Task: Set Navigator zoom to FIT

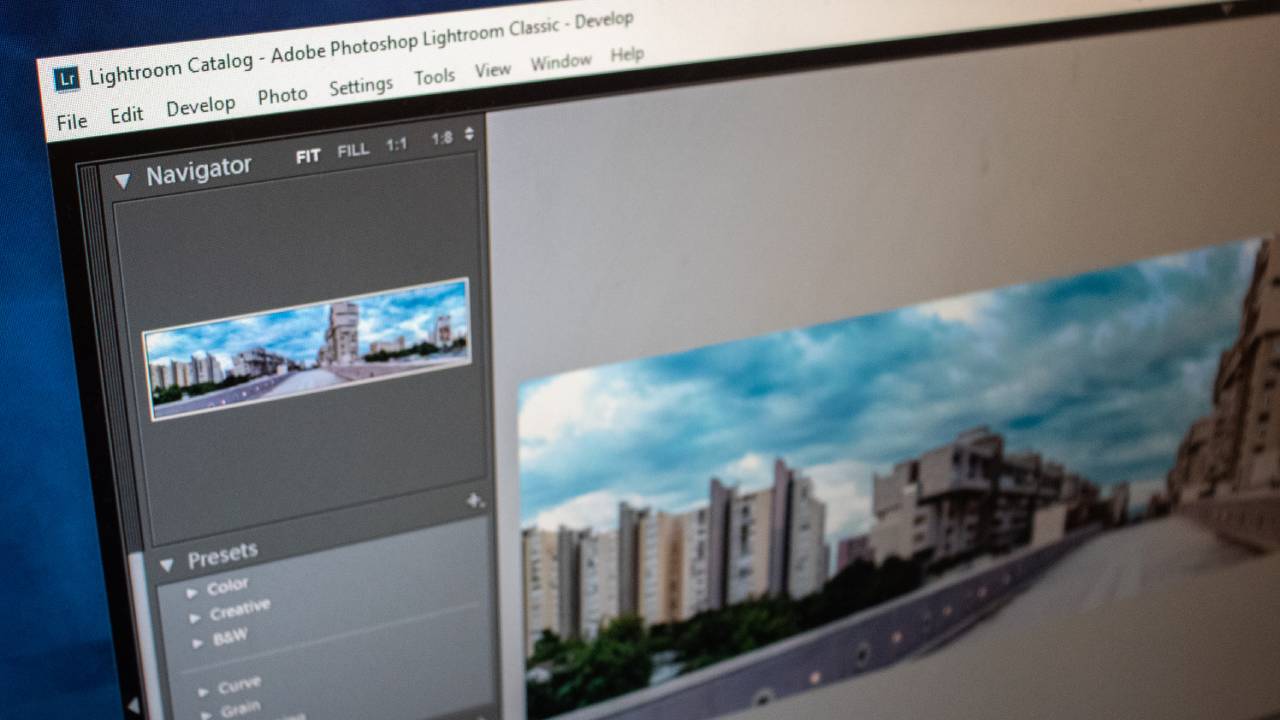Action: click(x=308, y=156)
